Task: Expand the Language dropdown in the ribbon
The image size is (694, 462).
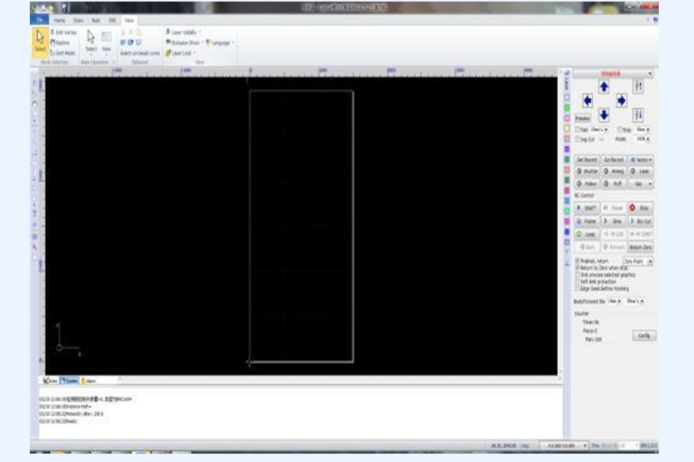Action: point(219,43)
